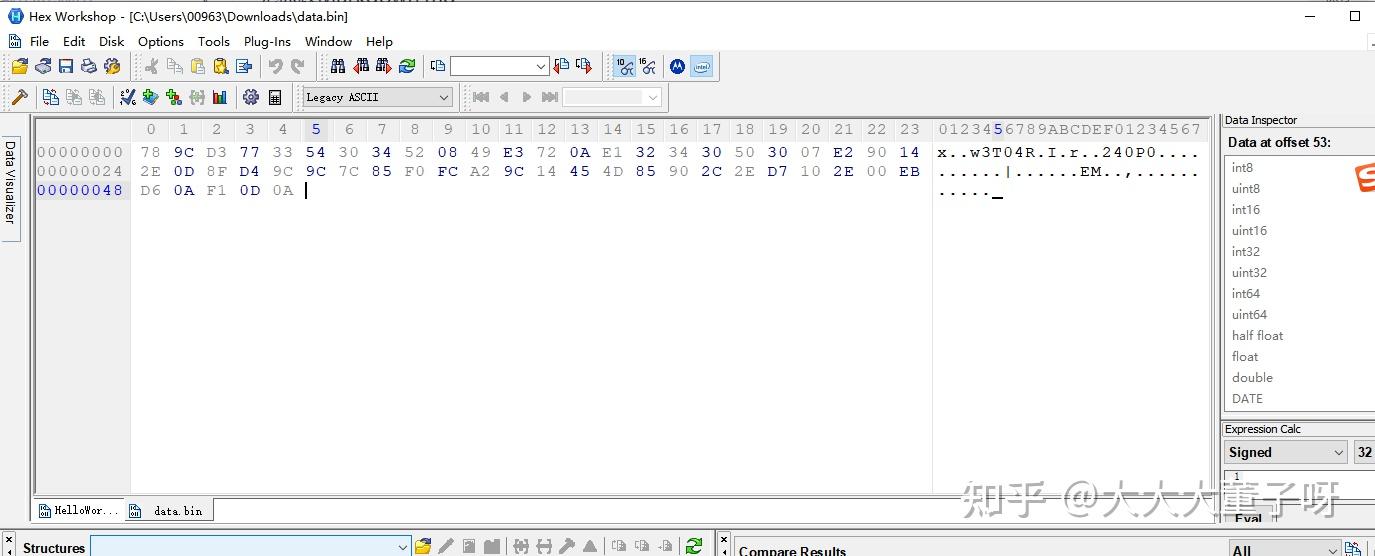Viewport: 1375px width, 556px height.
Task: Click the Compare files icon
Action: [50, 97]
